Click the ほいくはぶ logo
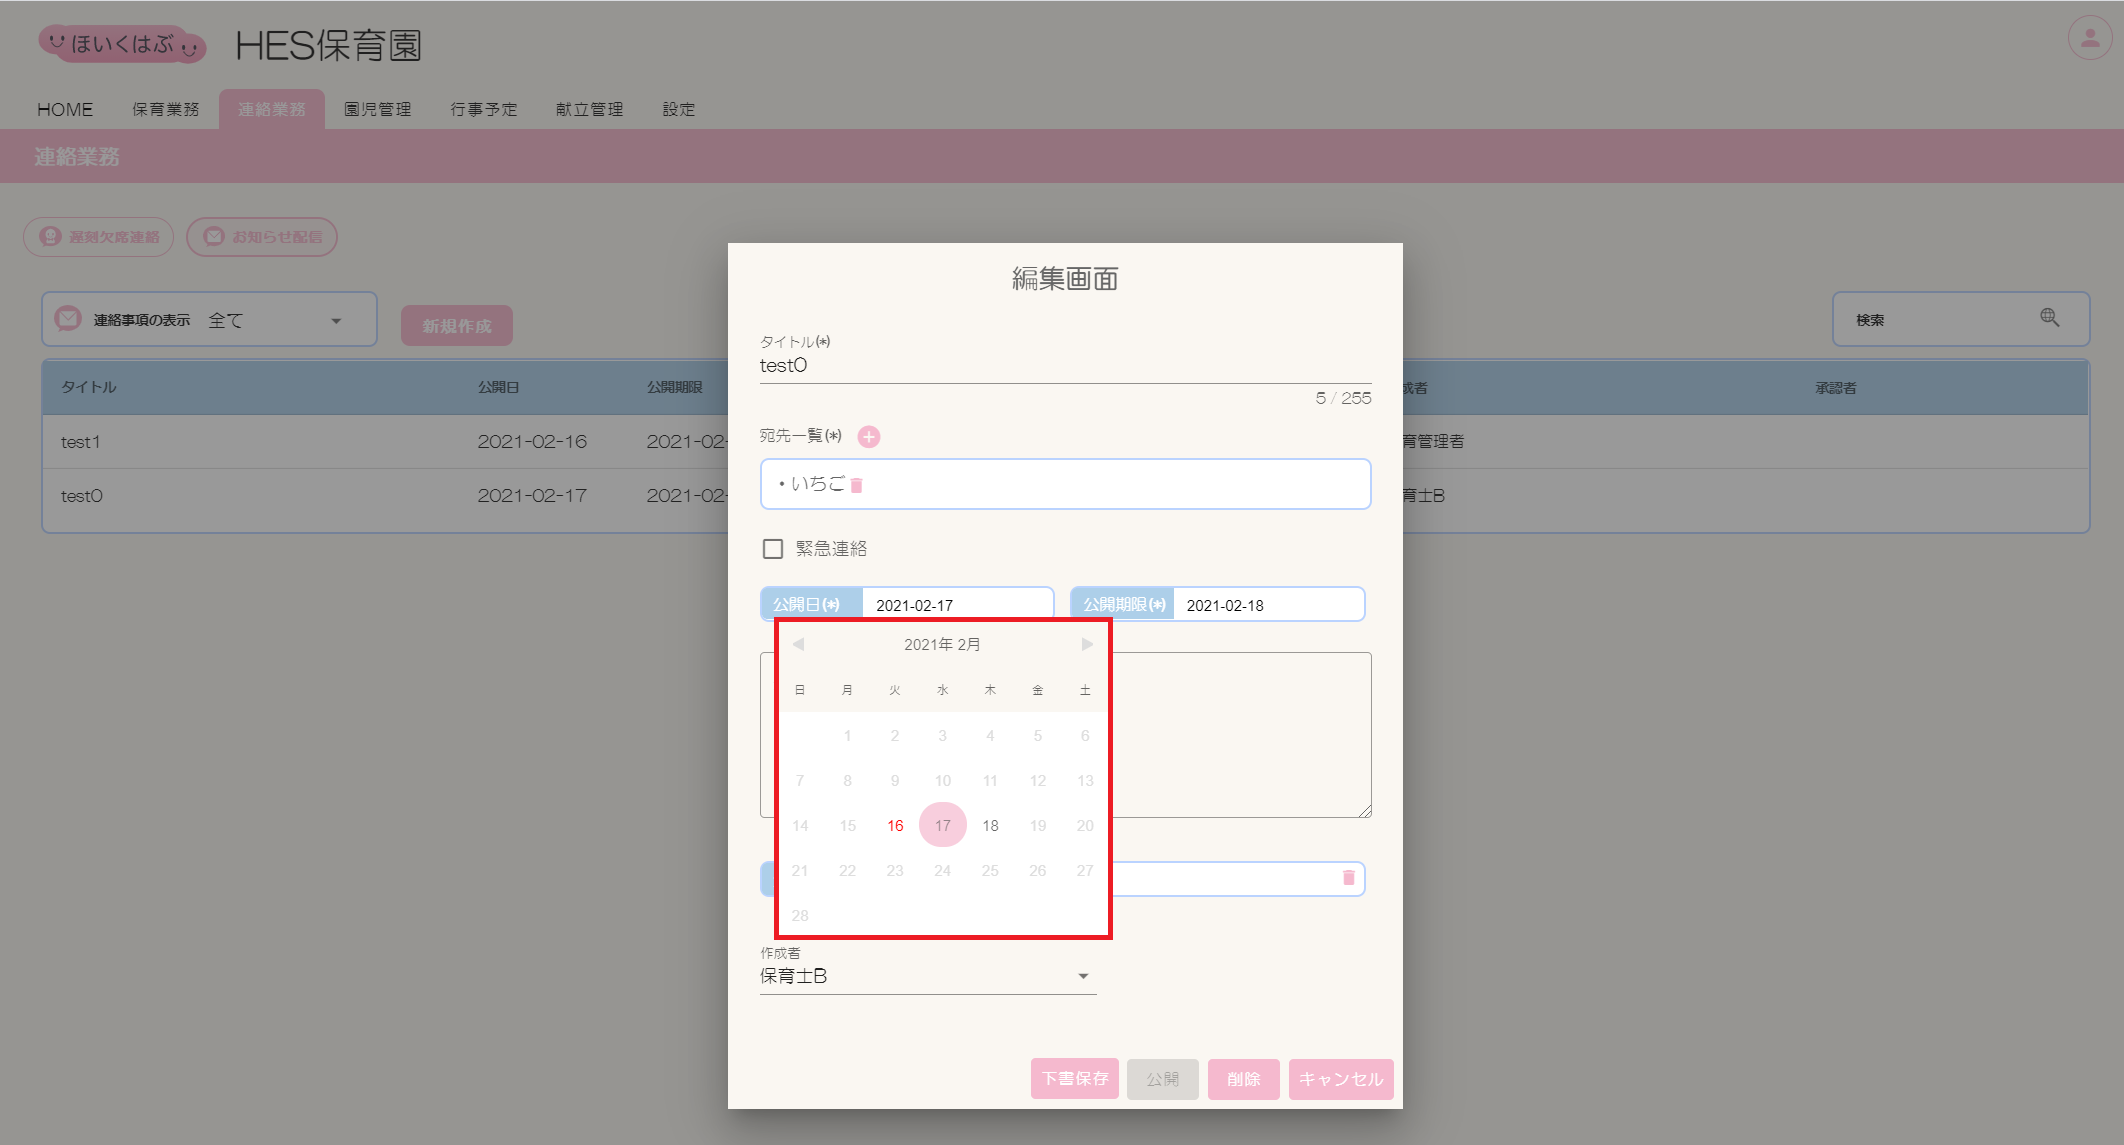 pos(122,44)
